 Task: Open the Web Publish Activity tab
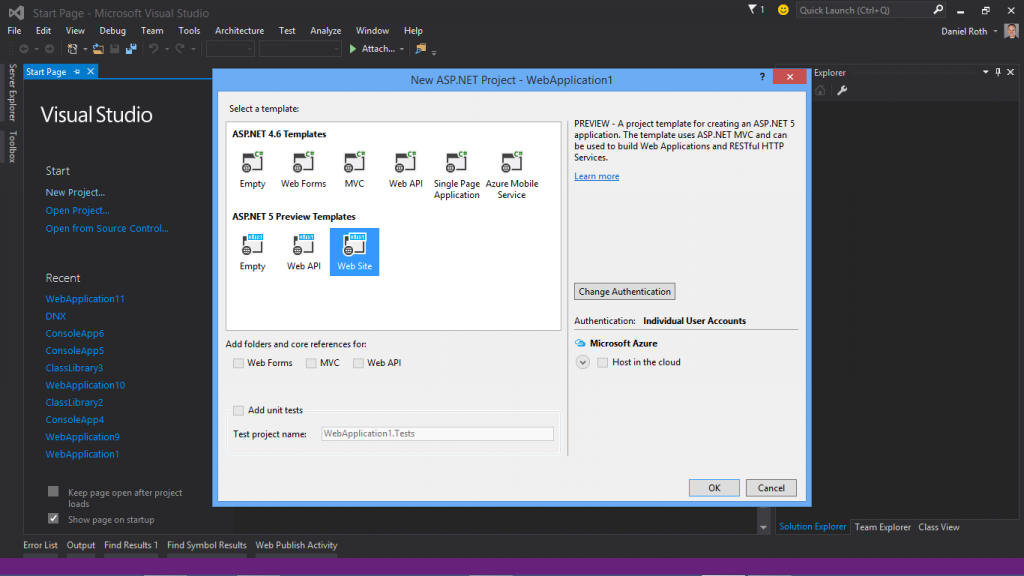point(296,545)
